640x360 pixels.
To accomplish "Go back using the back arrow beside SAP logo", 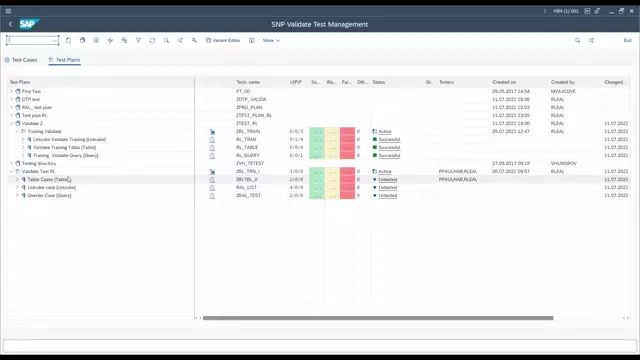I will coord(11,24).
